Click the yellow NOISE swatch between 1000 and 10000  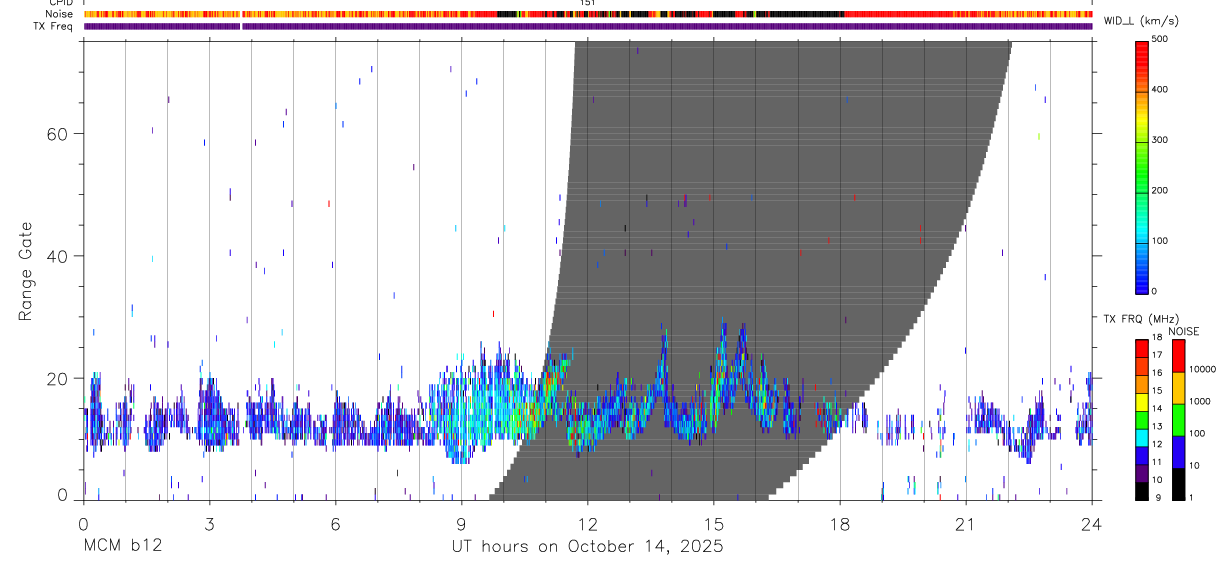1178,387
